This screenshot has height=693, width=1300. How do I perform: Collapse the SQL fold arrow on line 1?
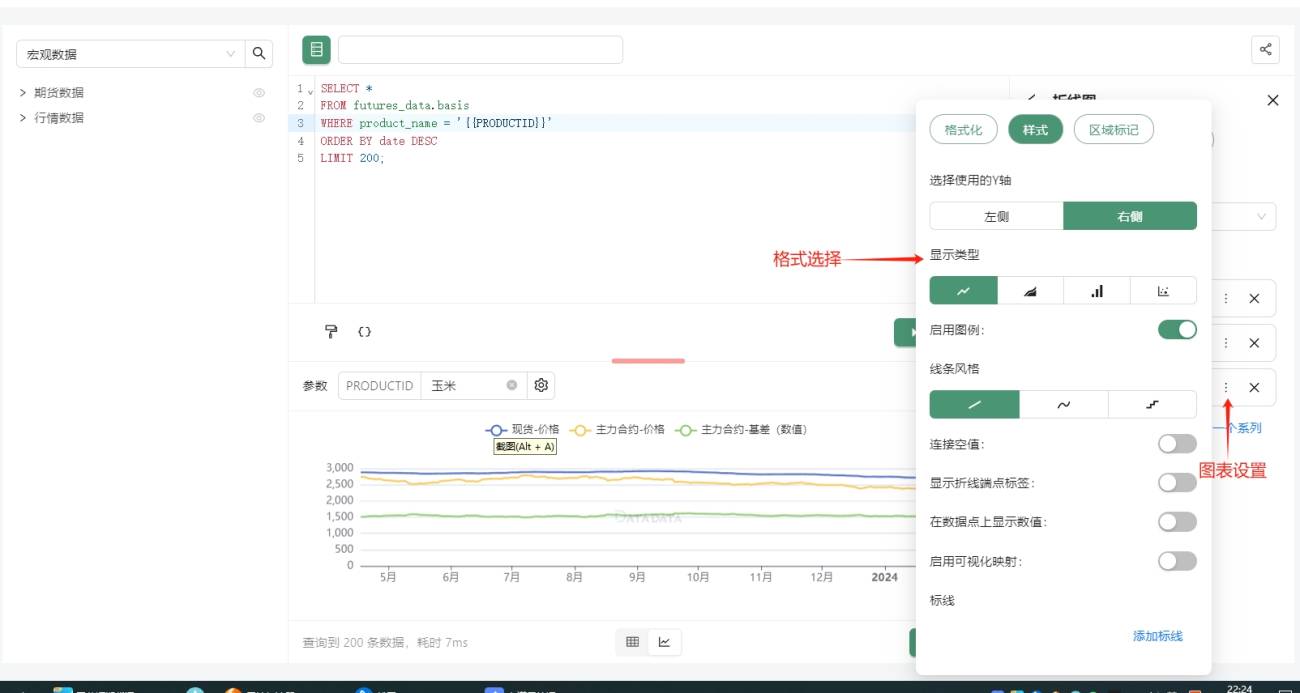click(x=310, y=90)
